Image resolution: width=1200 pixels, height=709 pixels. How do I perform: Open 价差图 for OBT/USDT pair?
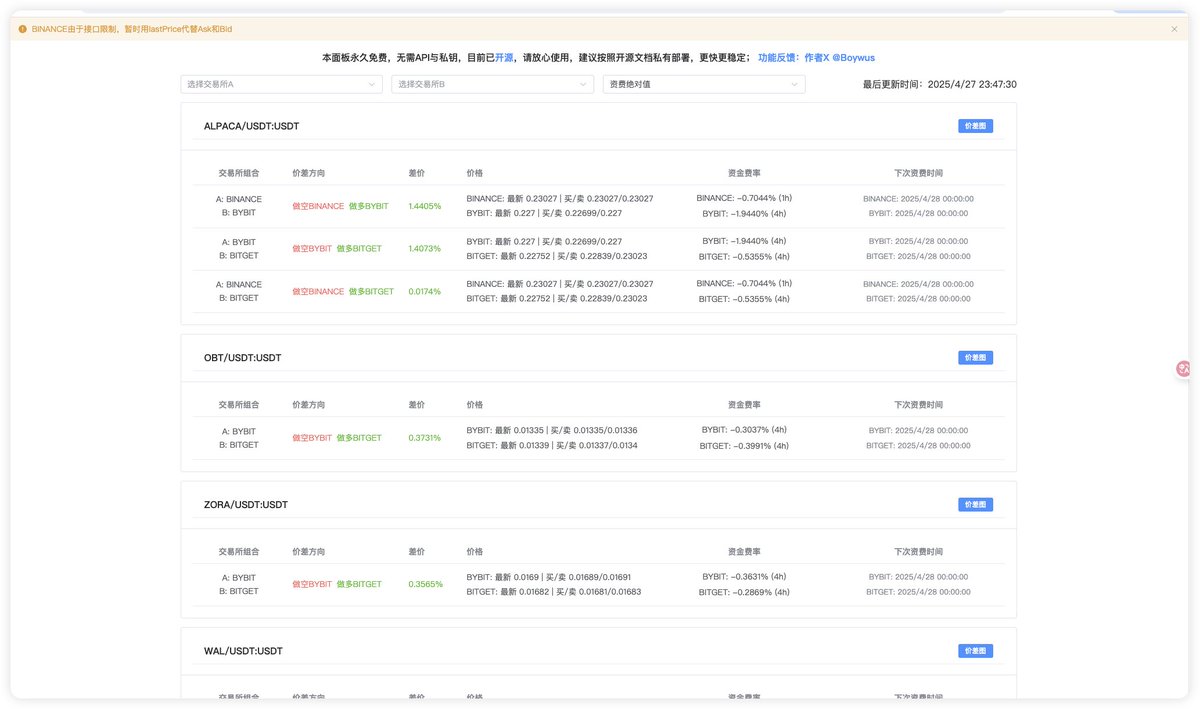(x=975, y=357)
